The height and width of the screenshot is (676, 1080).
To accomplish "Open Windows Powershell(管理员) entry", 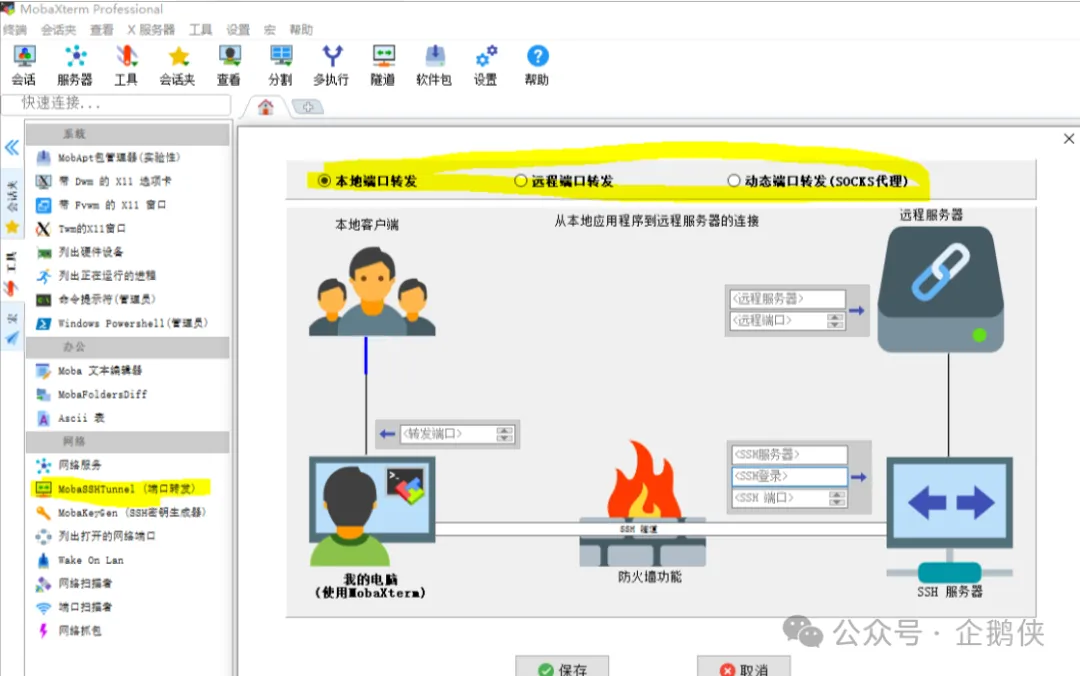I will pyautogui.click(x=121, y=323).
